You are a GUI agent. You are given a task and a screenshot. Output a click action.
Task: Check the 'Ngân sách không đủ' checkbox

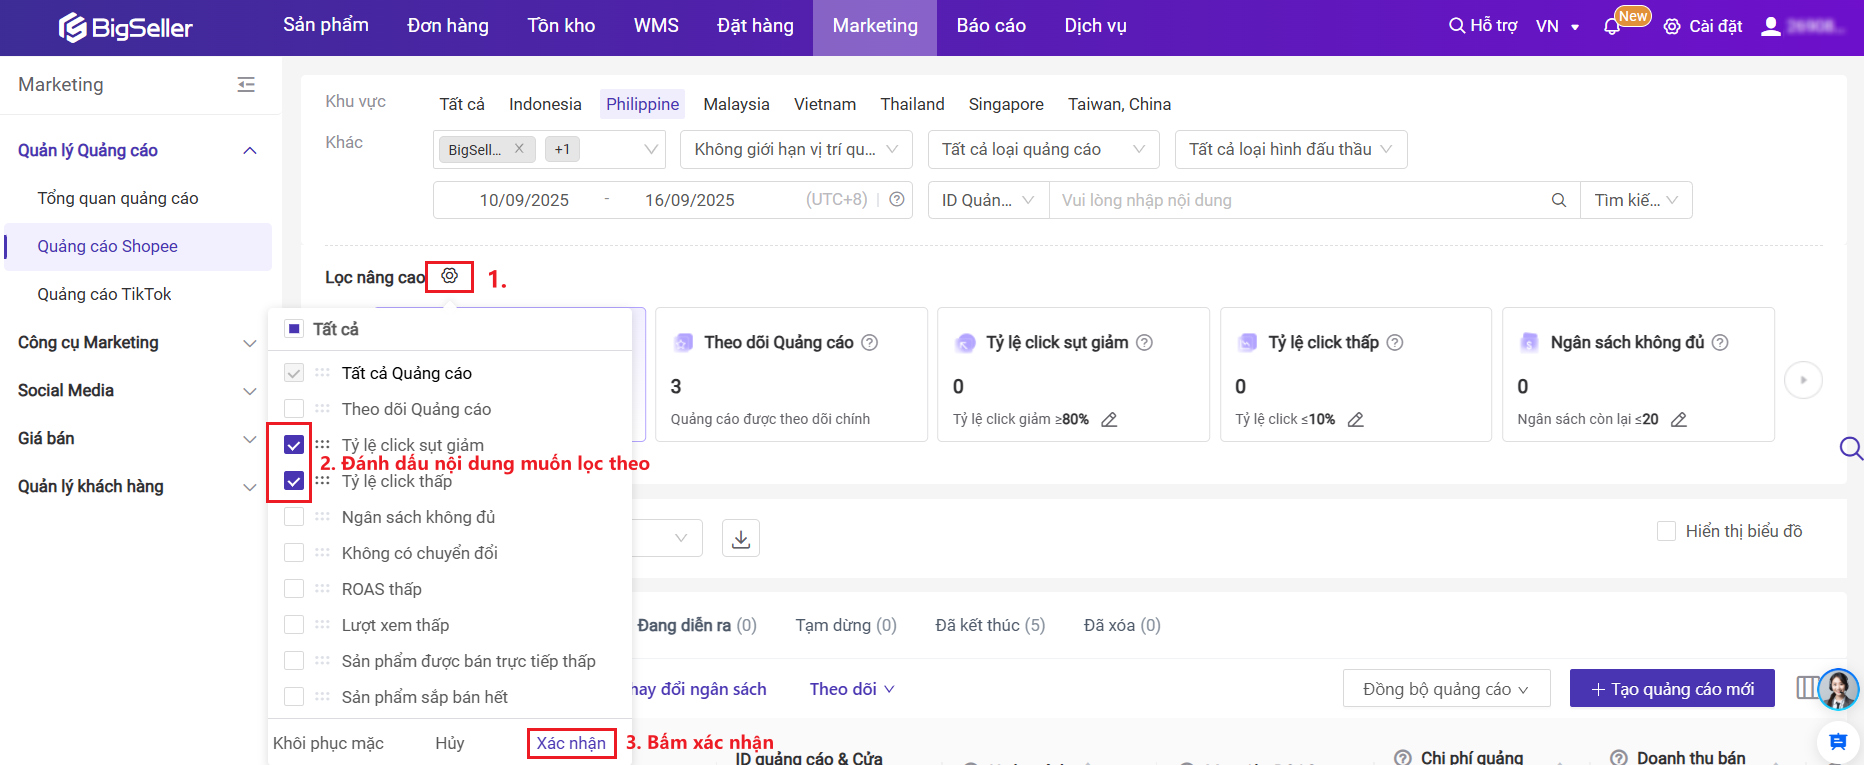pos(294,517)
